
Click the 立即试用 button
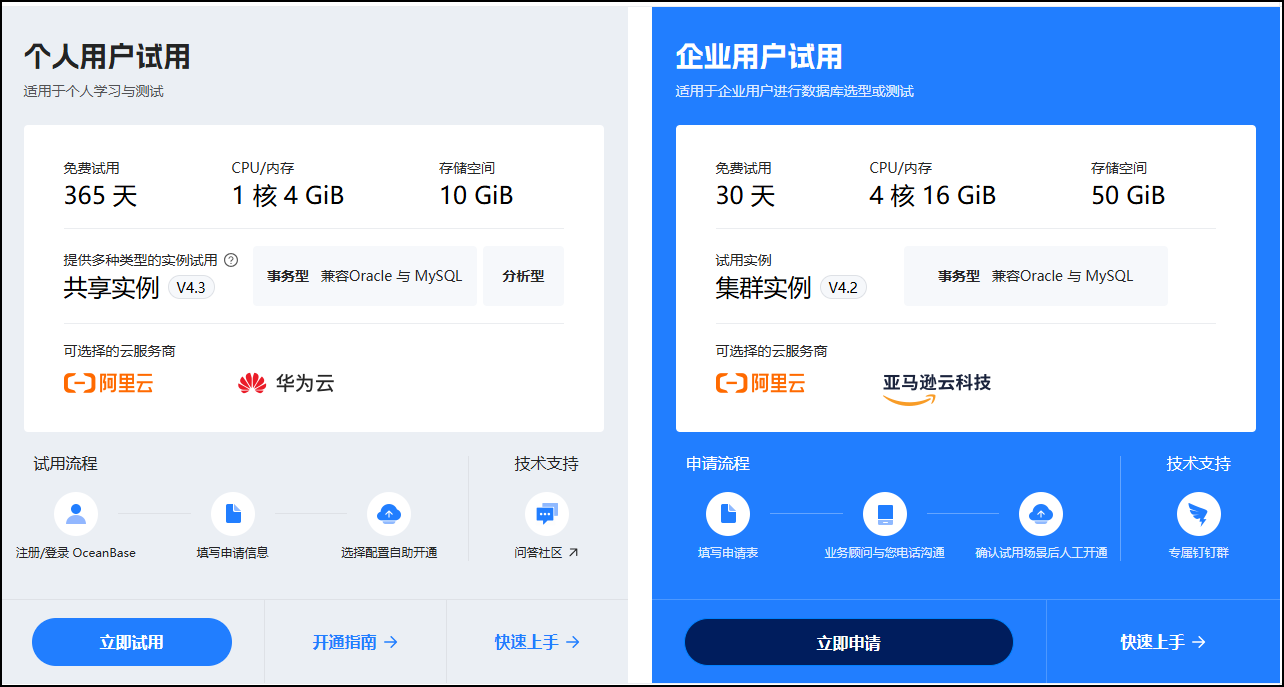click(x=132, y=642)
